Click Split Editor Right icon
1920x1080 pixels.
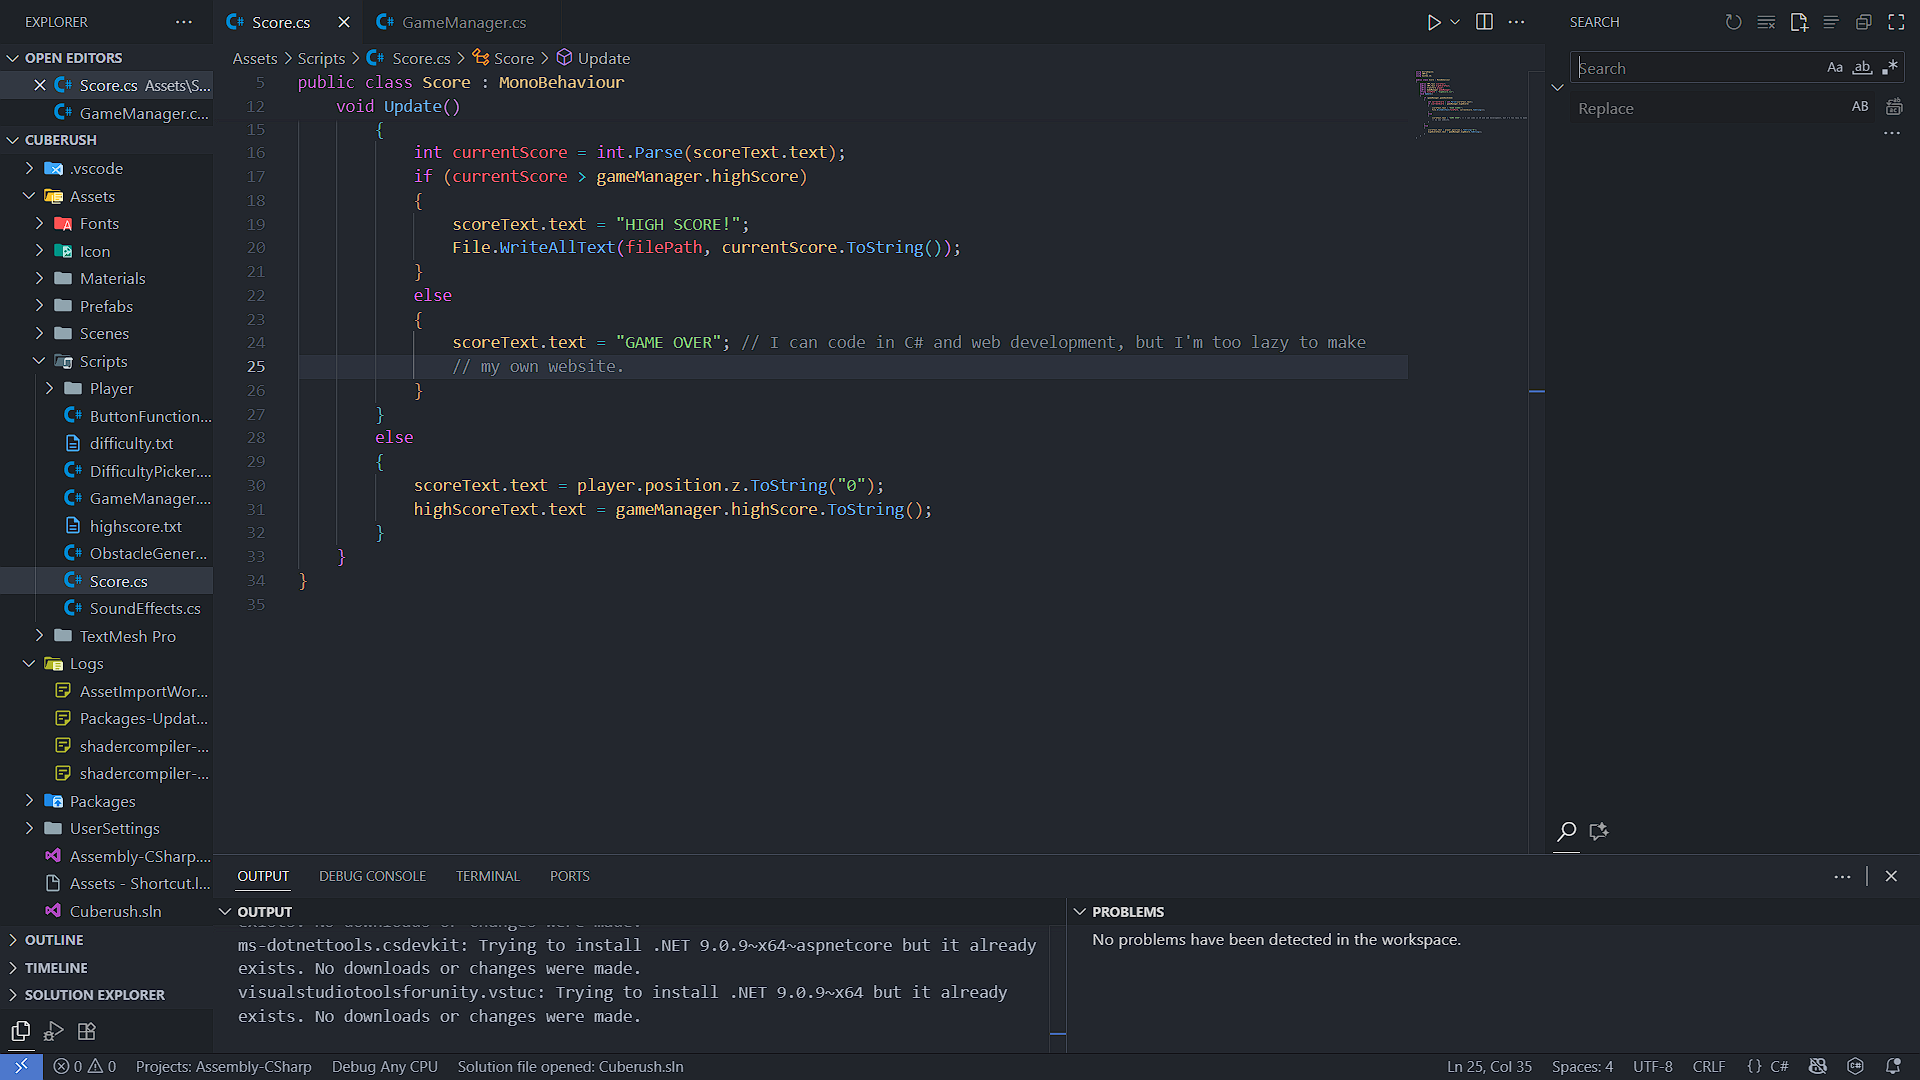[1484, 22]
